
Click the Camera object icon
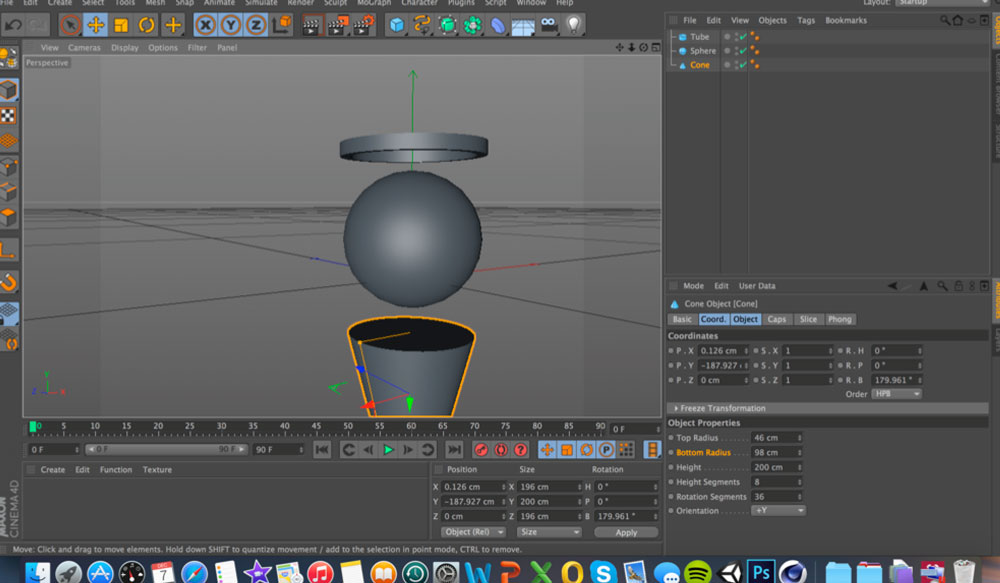pos(548,25)
